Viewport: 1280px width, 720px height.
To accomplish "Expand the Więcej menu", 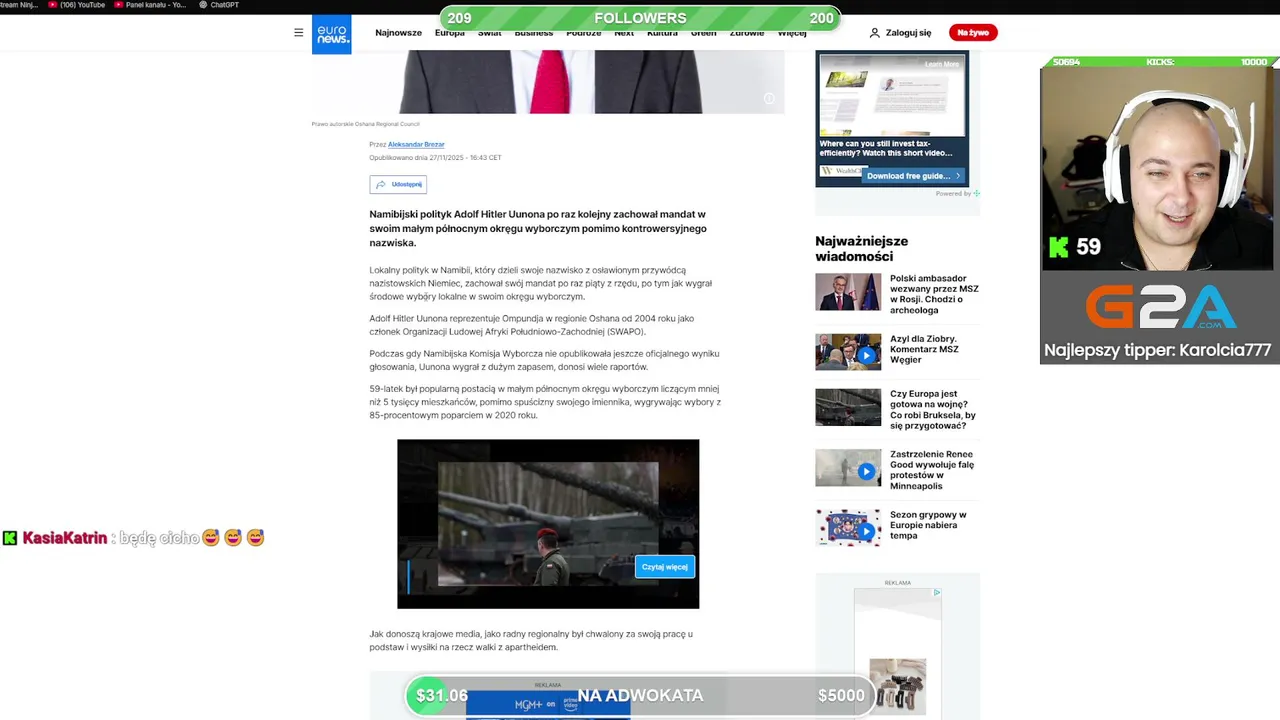I will (792, 33).
